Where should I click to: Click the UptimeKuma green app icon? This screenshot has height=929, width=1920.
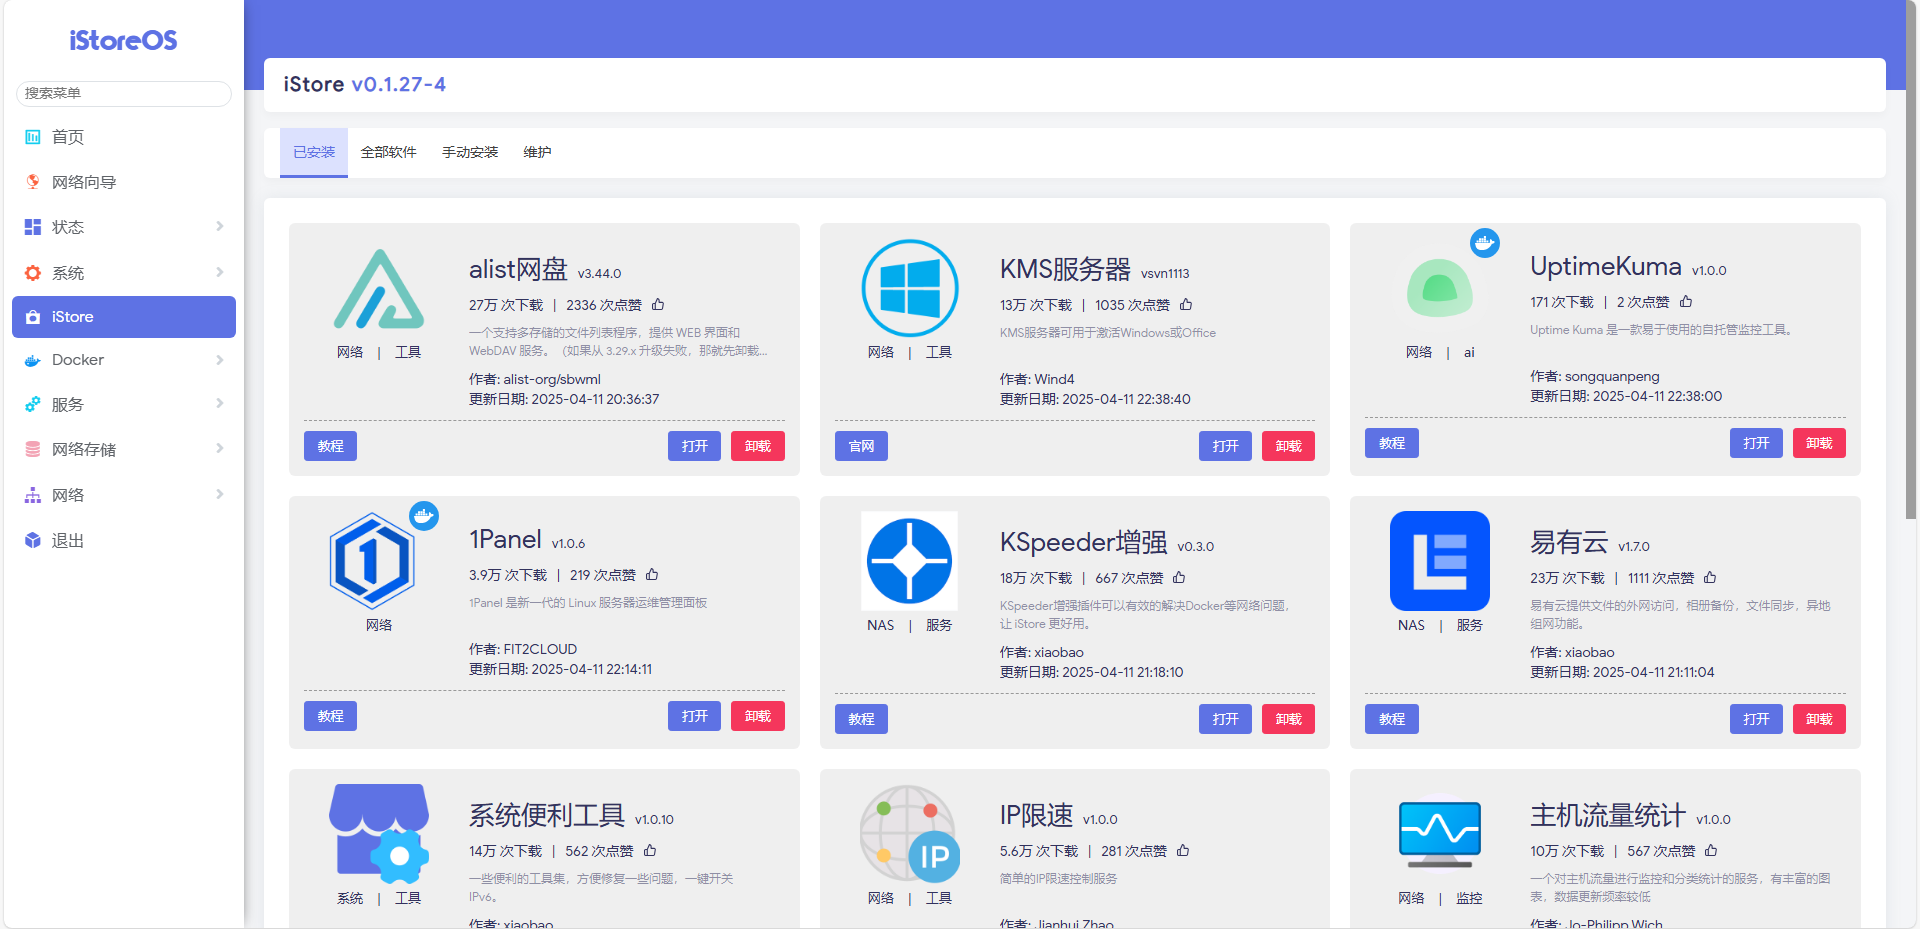(1440, 288)
